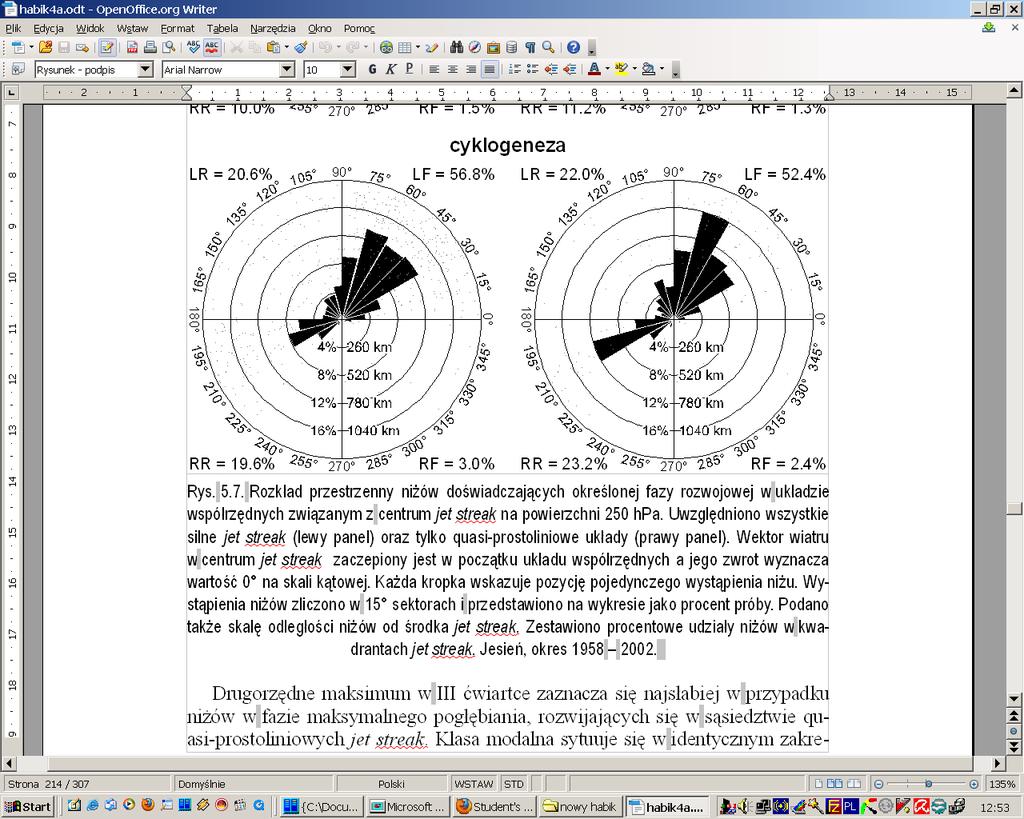Create a new document via the New icon

[x=18, y=47]
